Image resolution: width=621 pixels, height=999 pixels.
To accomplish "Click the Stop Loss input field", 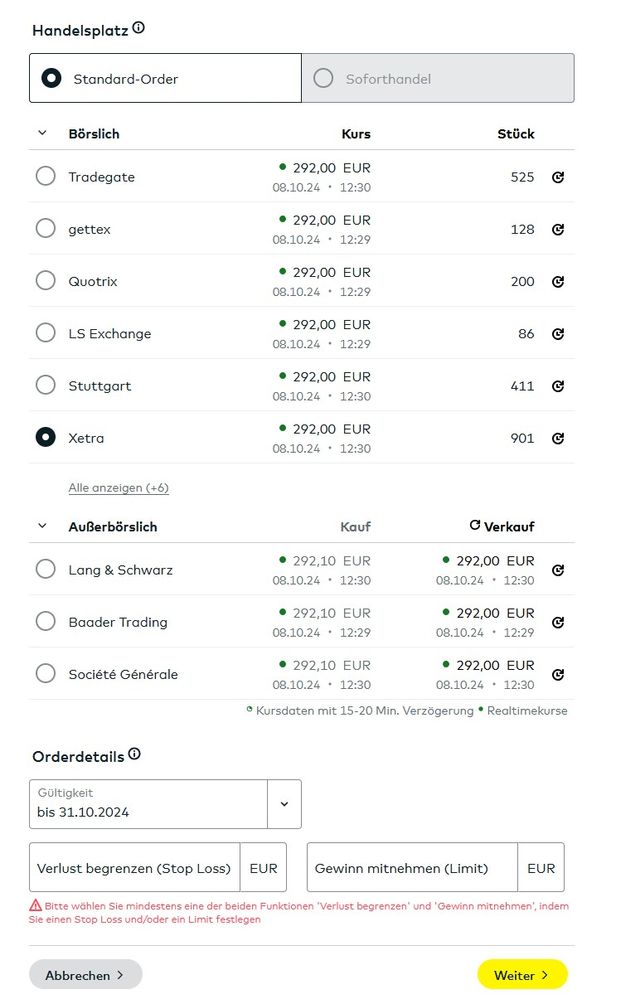I will point(134,868).
